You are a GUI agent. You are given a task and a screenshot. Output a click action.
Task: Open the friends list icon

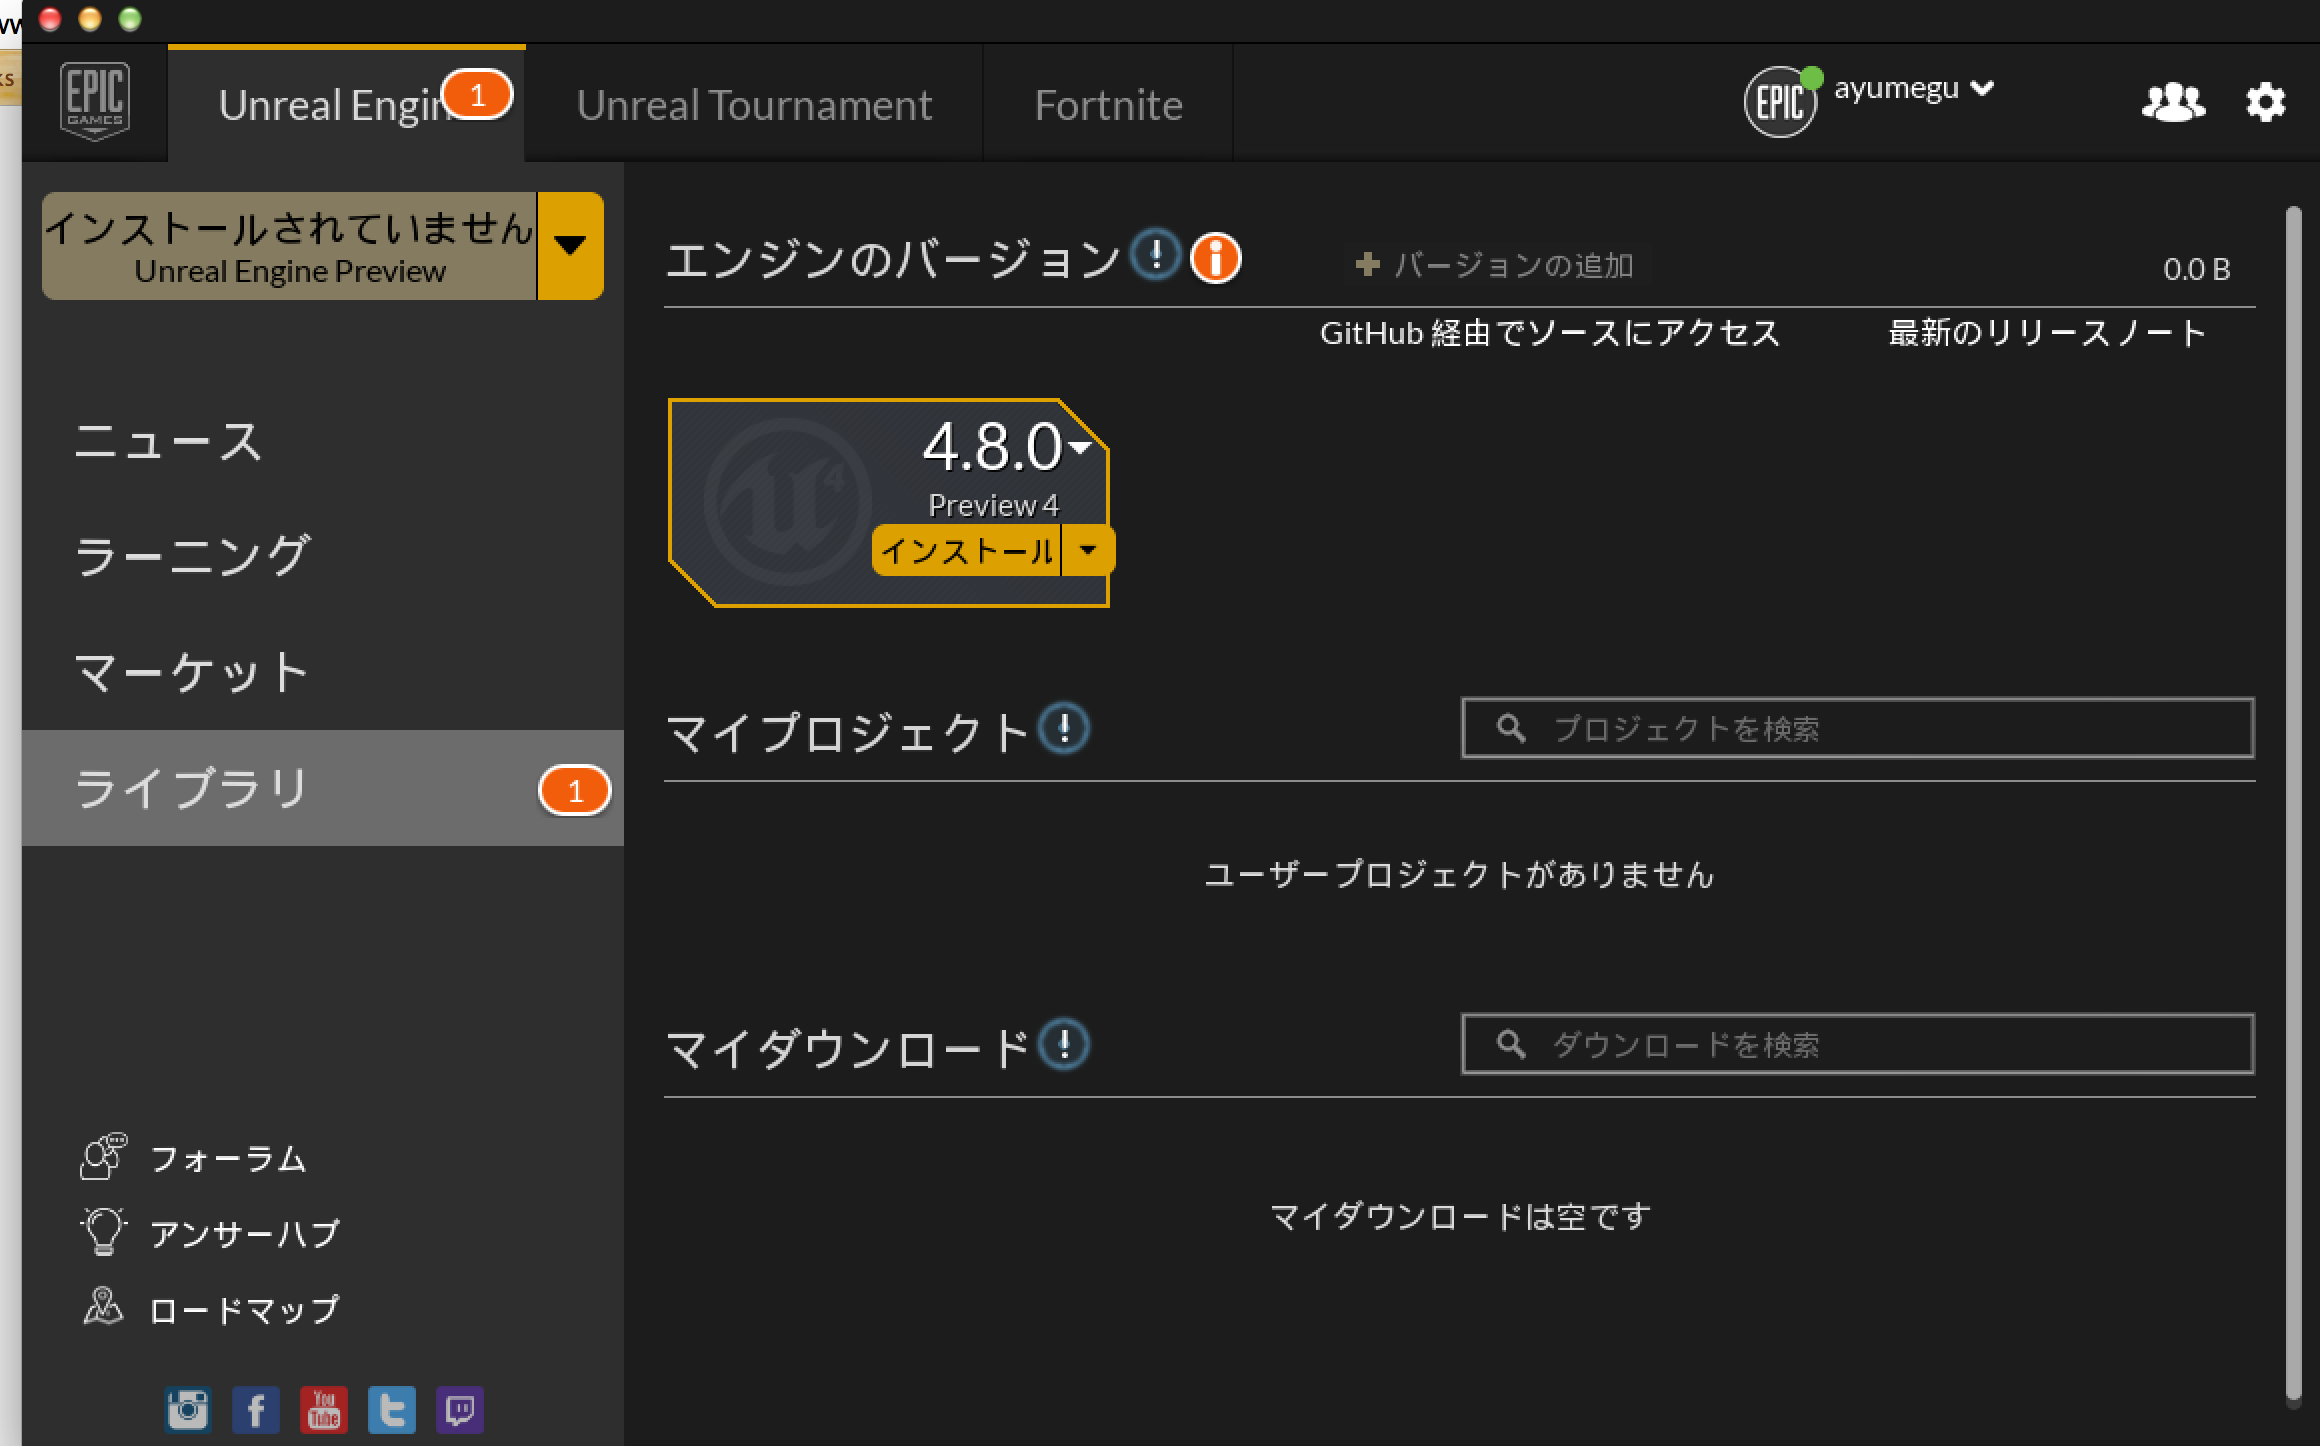(2173, 102)
